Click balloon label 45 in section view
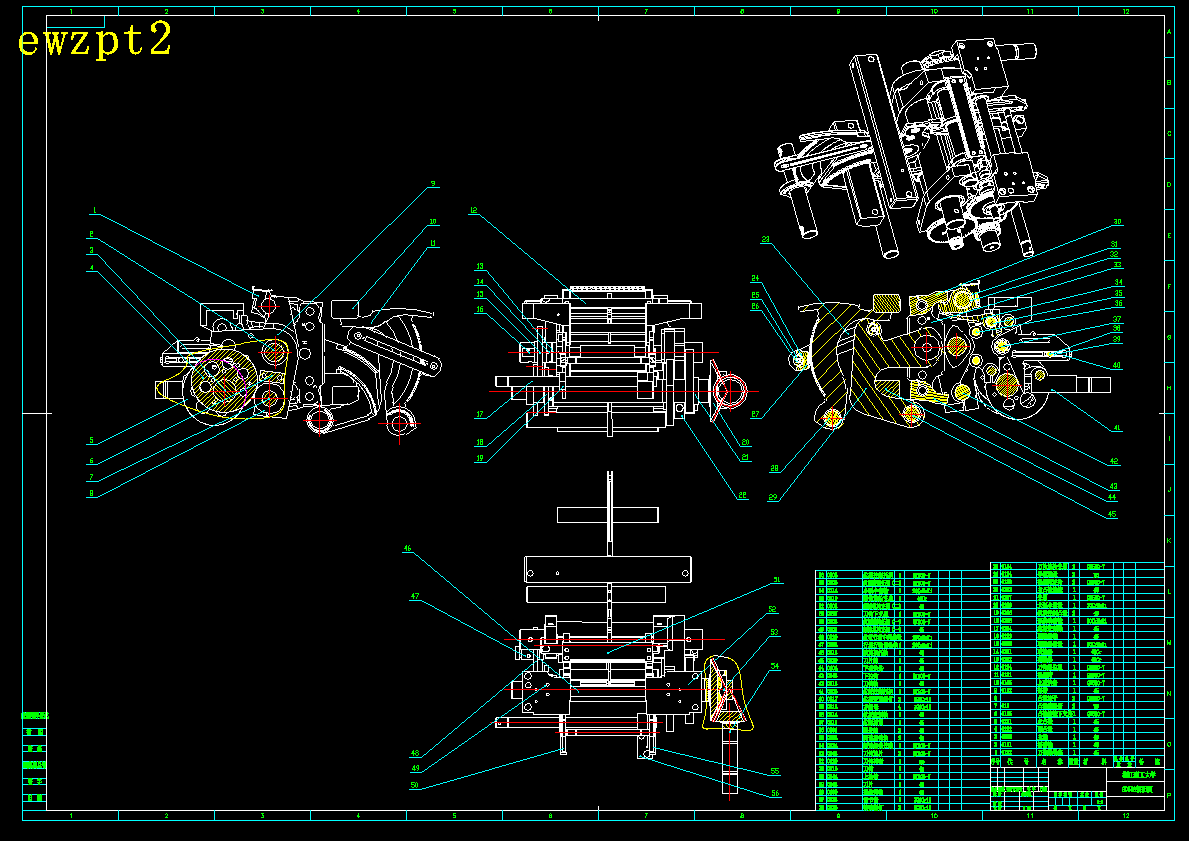The width and height of the screenshot is (1189, 841). point(1112,515)
